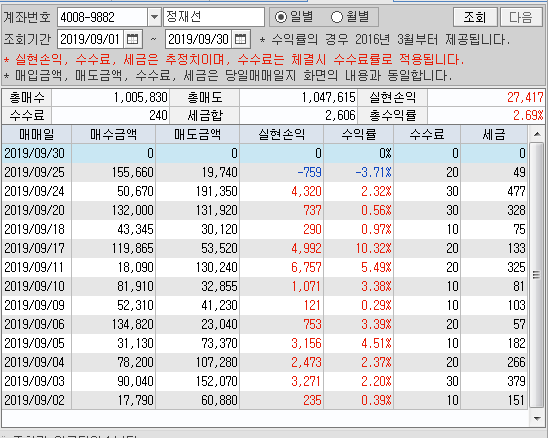Expand the account number dropdown

154,17
